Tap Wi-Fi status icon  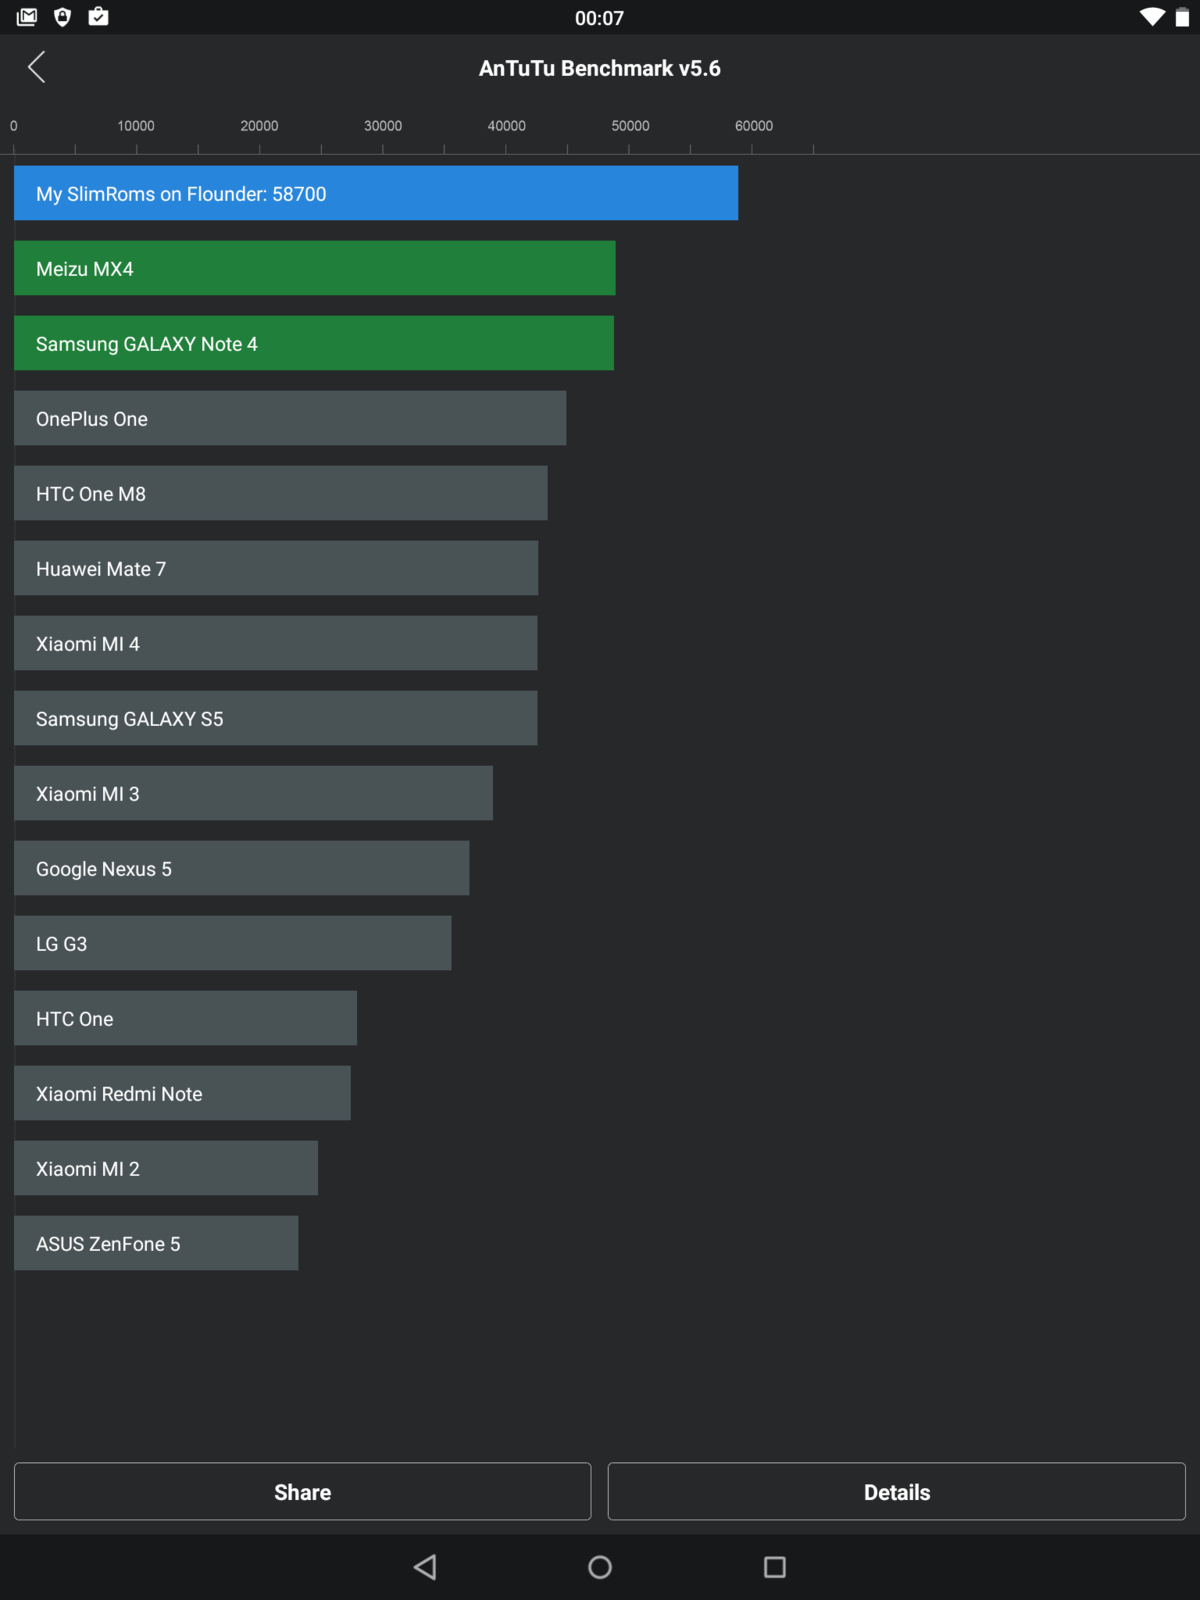coord(1152,17)
